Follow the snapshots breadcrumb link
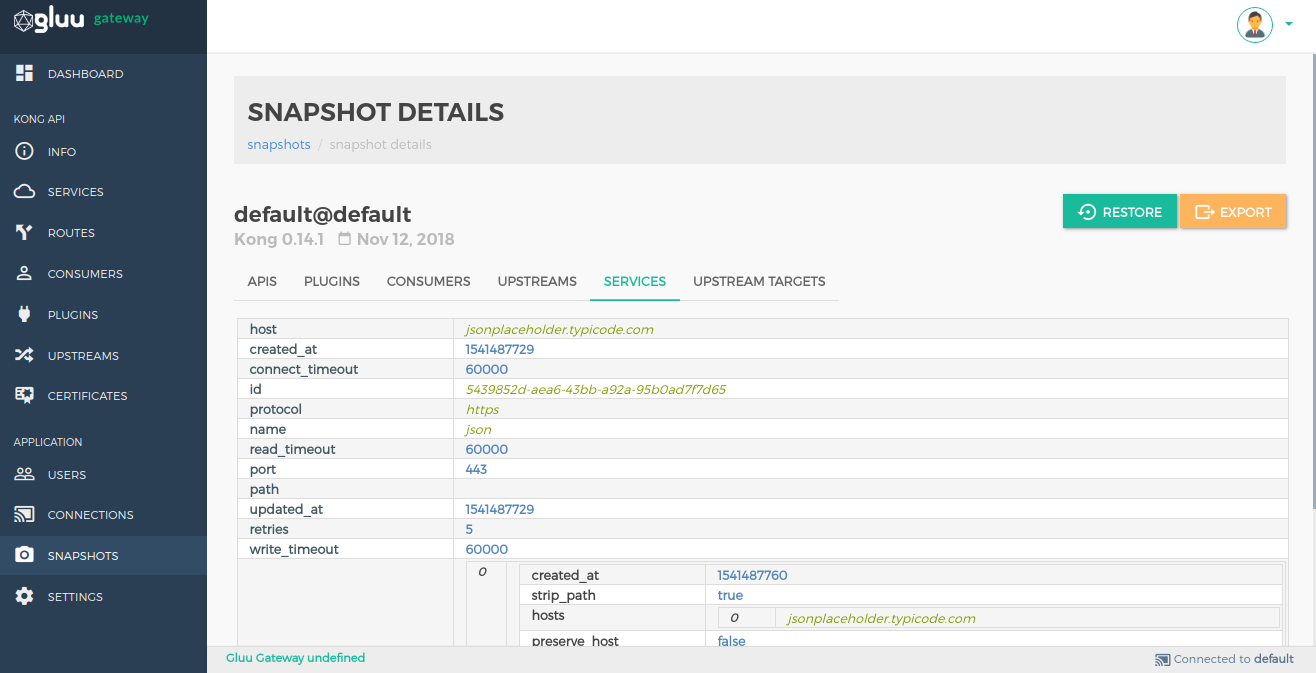 [279, 144]
